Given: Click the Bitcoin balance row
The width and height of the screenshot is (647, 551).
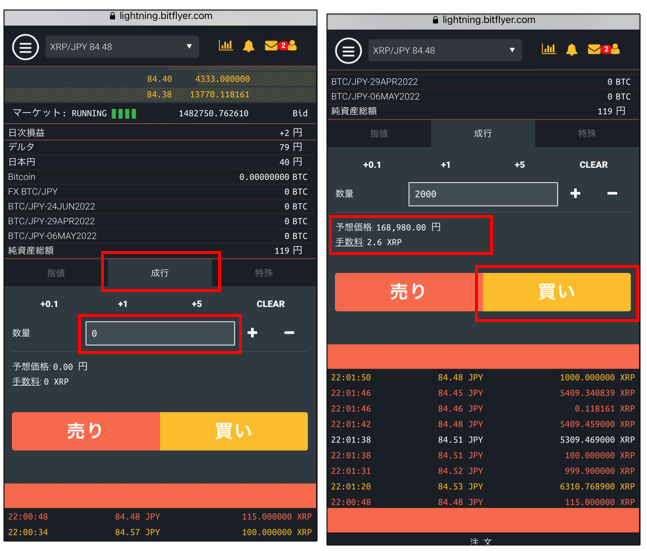Looking at the screenshot, I should click(x=160, y=177).
